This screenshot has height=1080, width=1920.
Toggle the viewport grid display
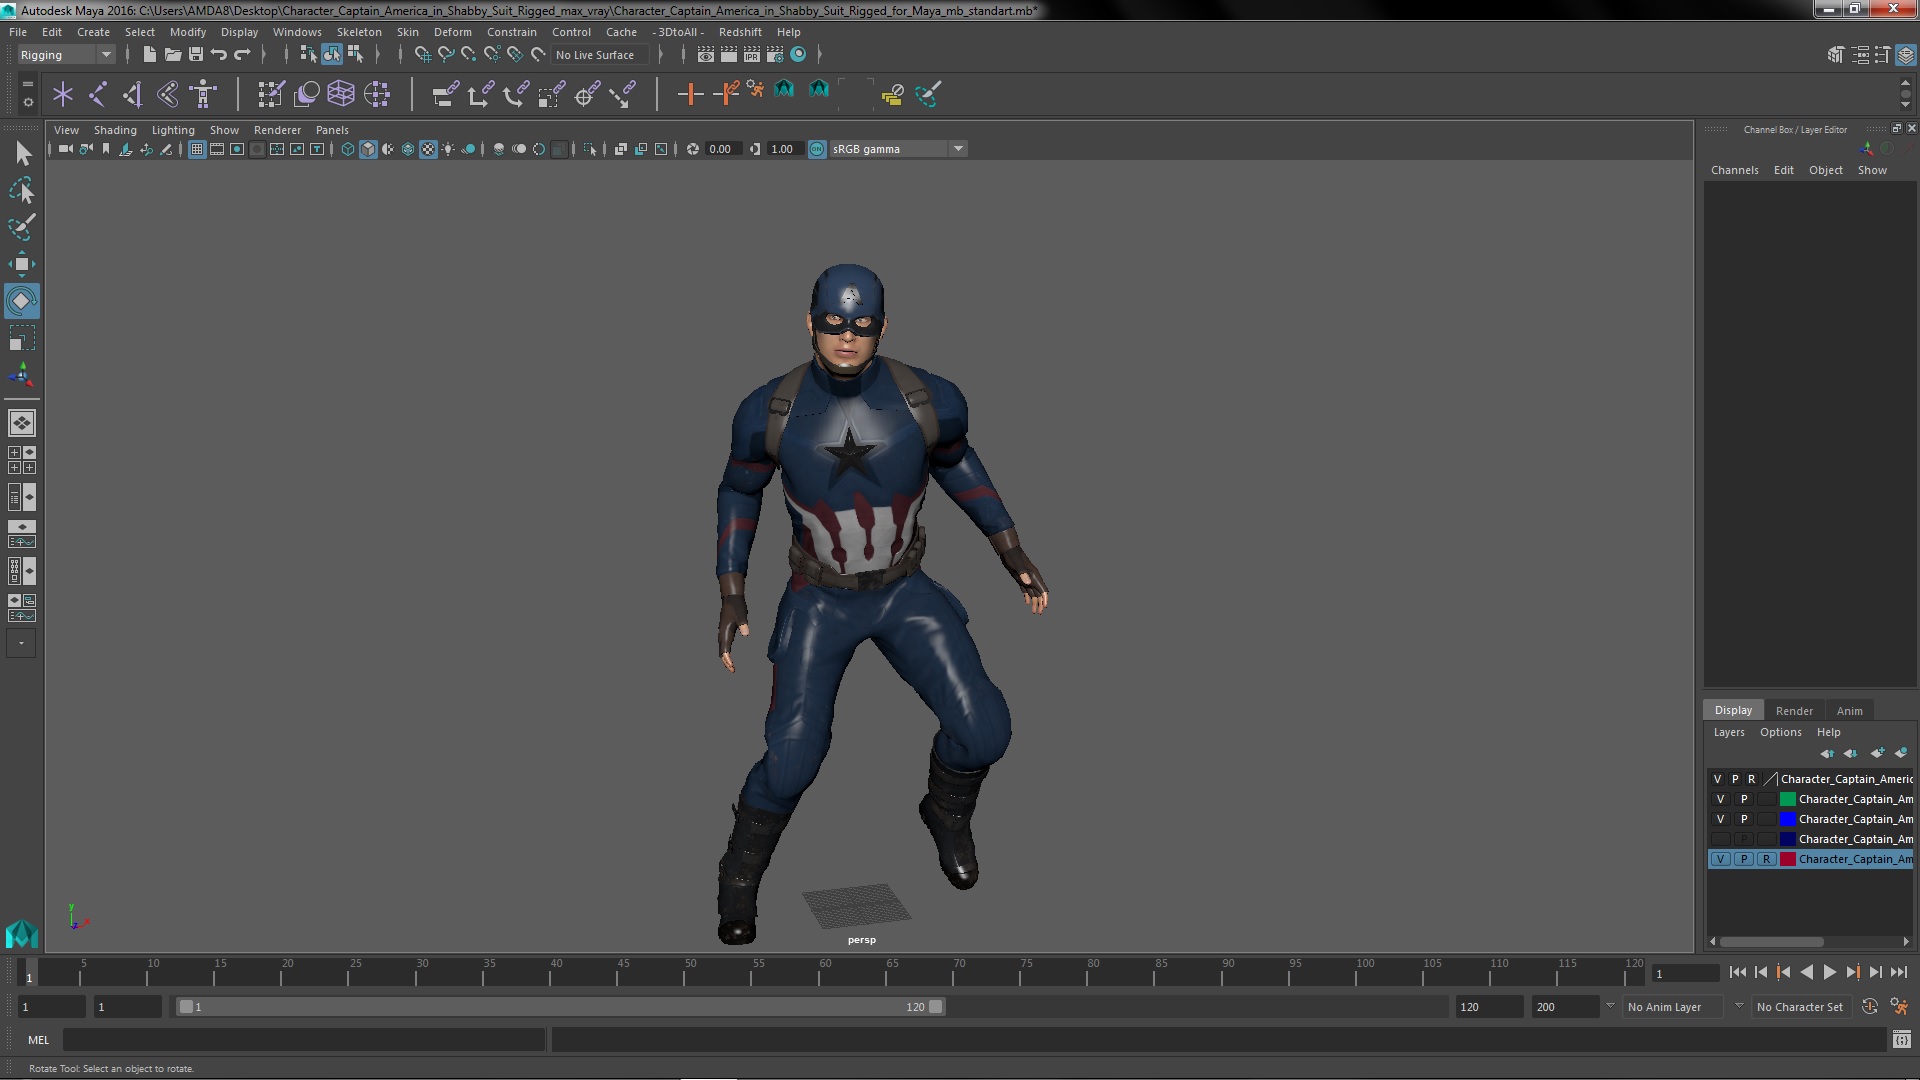197,149
